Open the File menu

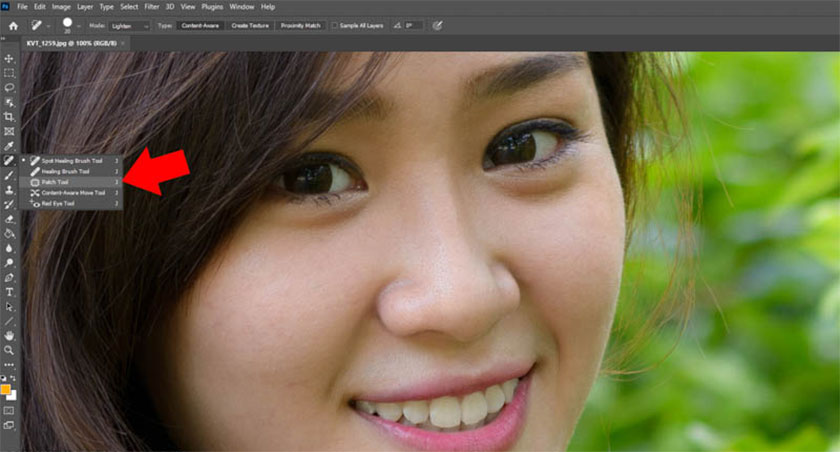pos(22,7)
